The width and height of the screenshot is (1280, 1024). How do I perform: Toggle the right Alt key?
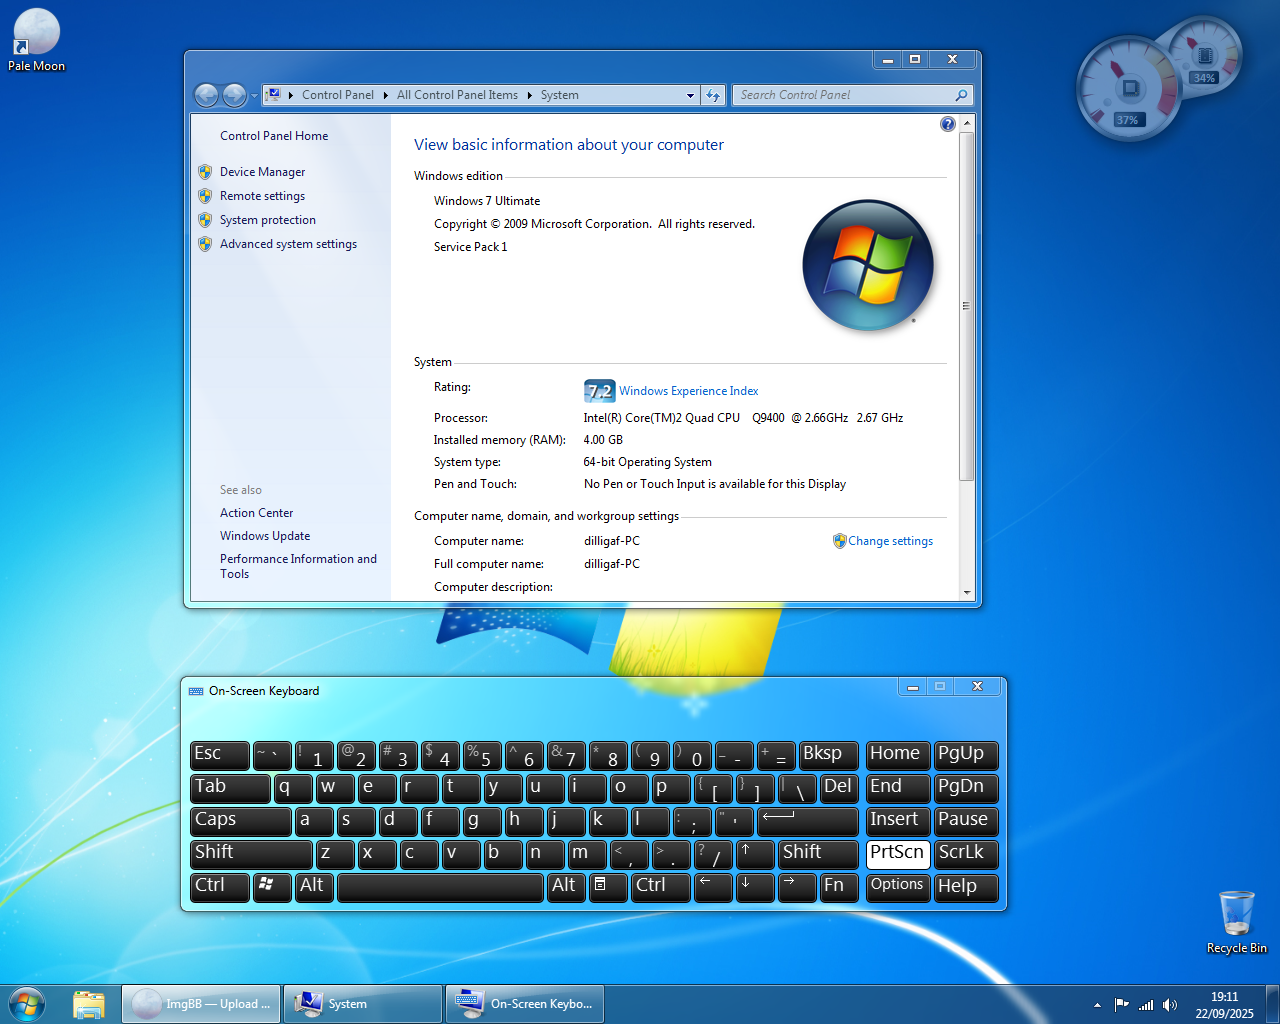(x=566, y=887)
